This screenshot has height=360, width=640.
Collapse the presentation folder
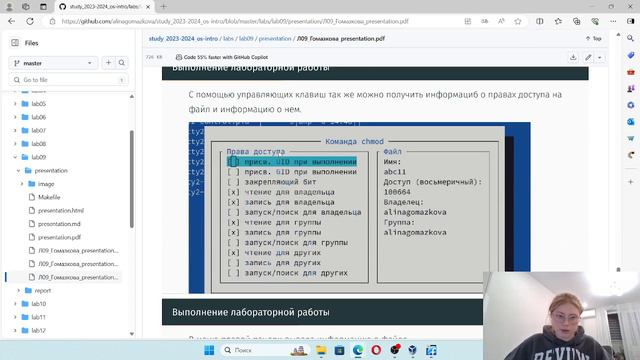(18, 171)
